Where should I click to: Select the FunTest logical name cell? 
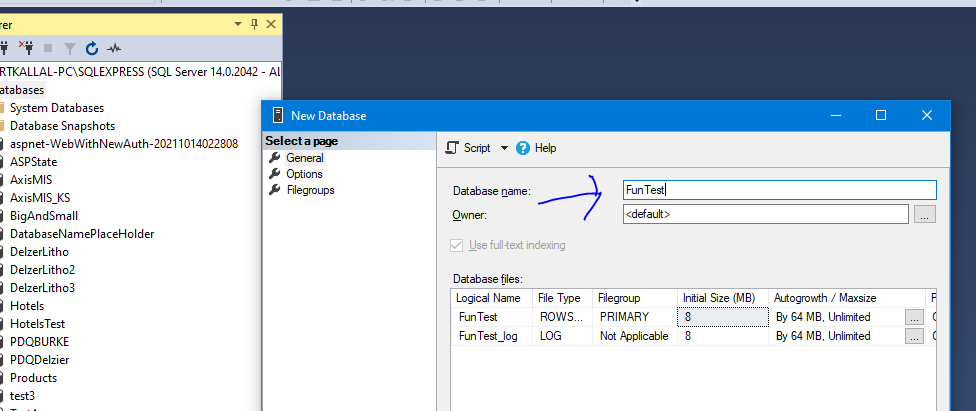492,317
